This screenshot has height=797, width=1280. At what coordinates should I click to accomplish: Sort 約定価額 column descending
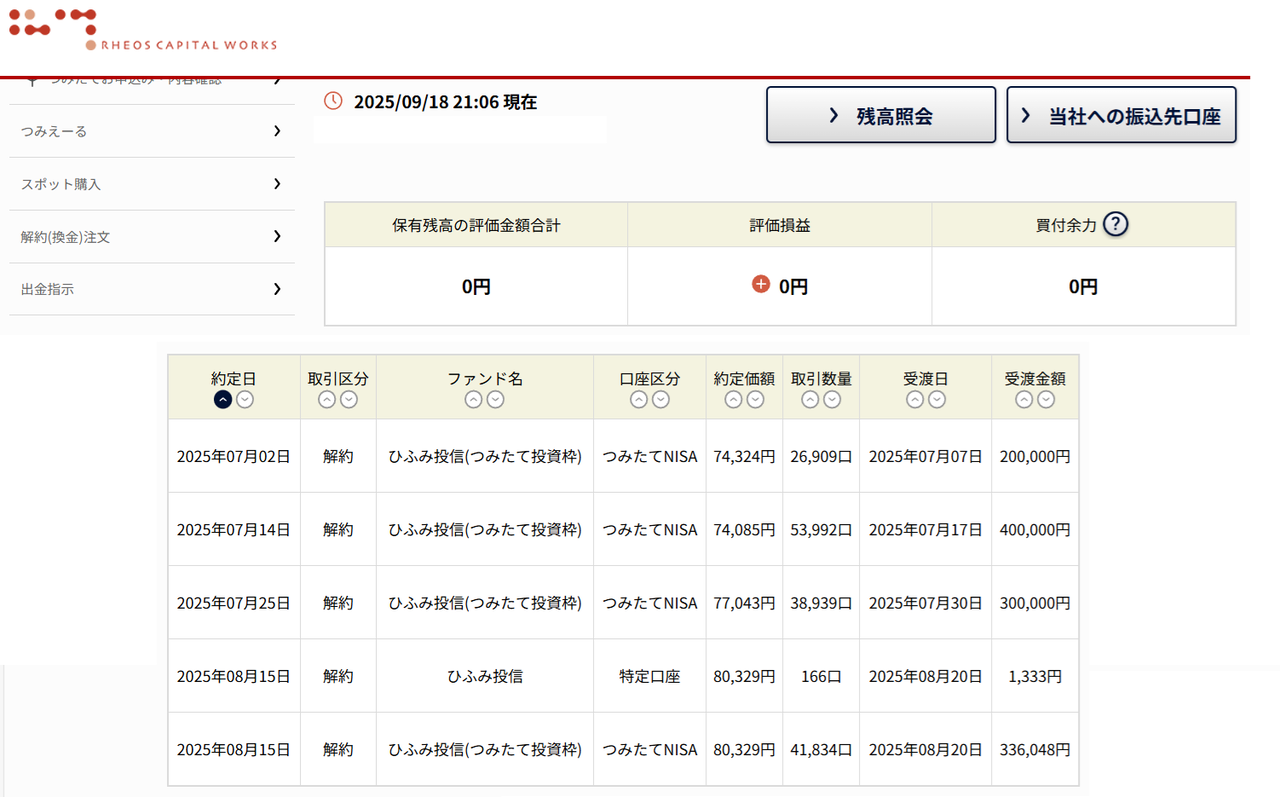[755, 399]
